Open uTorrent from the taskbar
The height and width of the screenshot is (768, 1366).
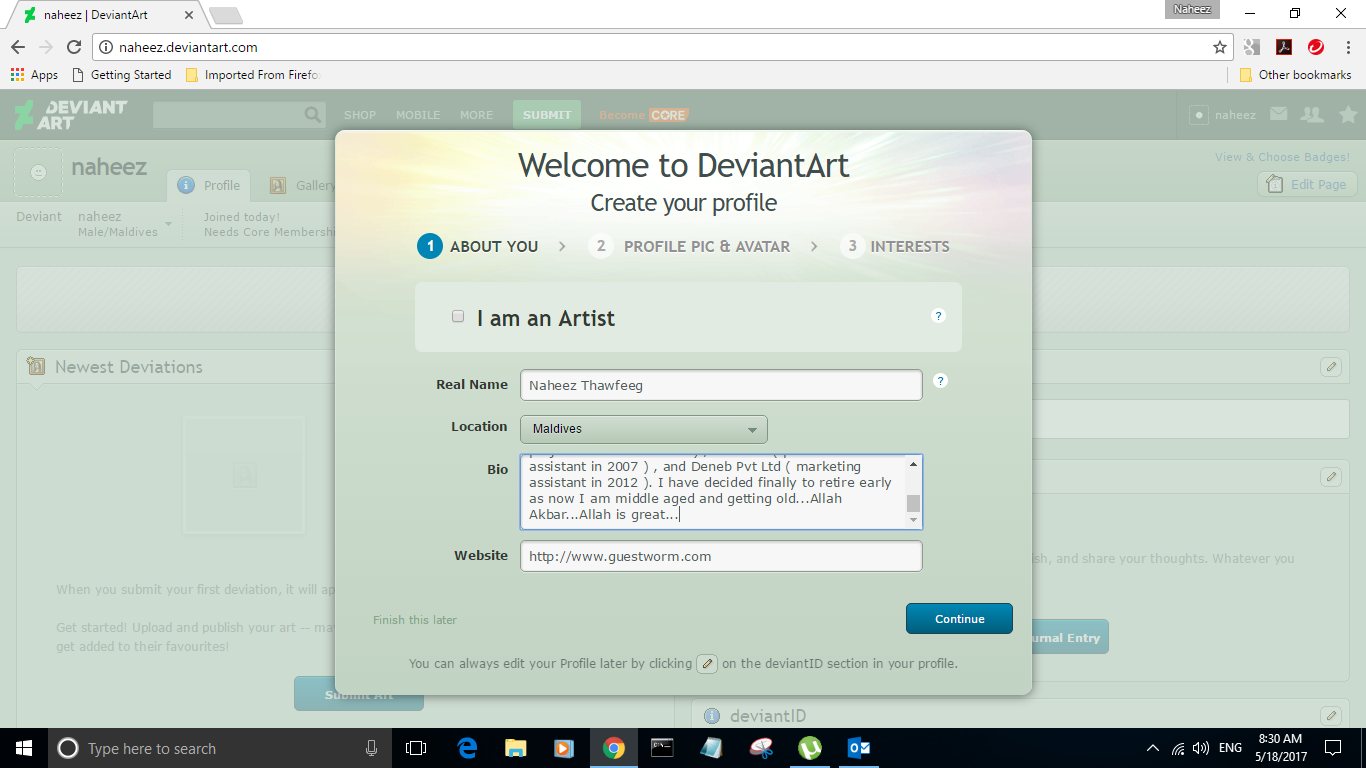tap(810, 748)
